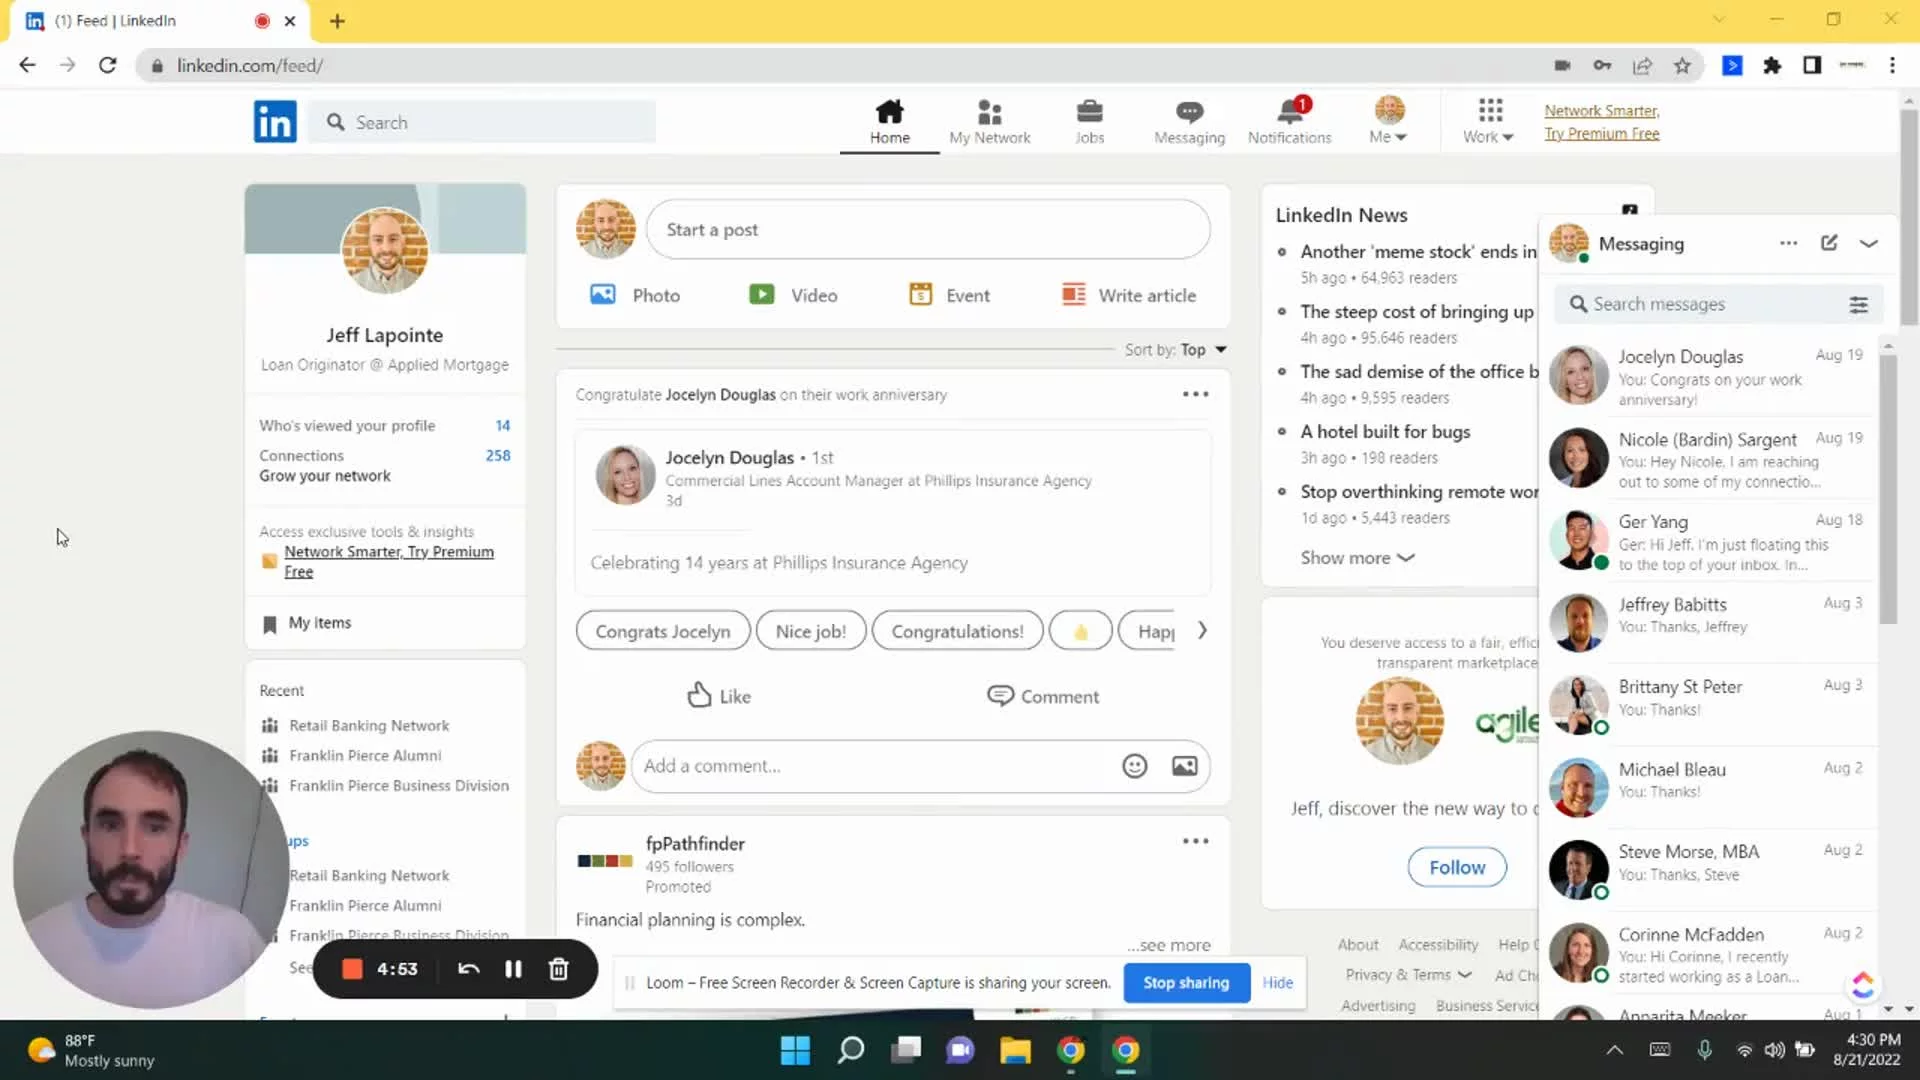Click the My items bookmark icon
The width and height of the screenshot is (1920, 1080).
[269, 624]
